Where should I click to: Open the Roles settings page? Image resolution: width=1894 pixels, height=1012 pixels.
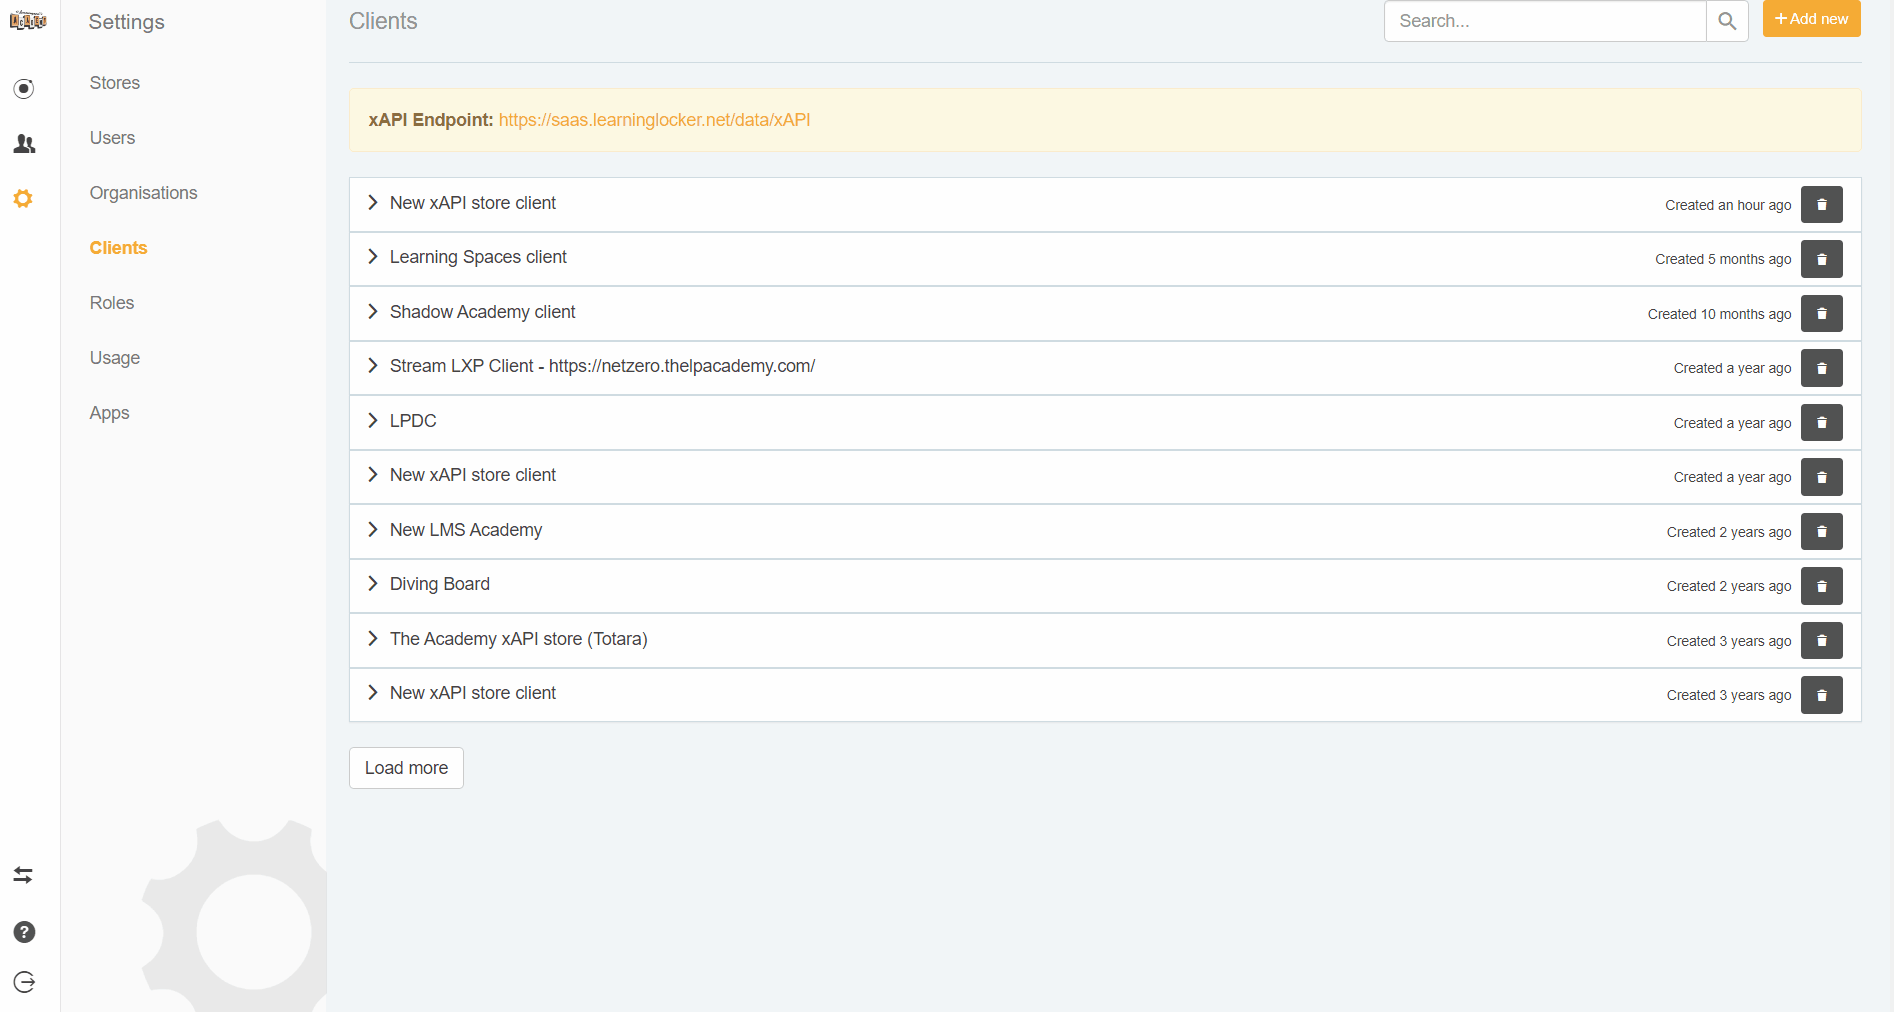pos(111,302)
